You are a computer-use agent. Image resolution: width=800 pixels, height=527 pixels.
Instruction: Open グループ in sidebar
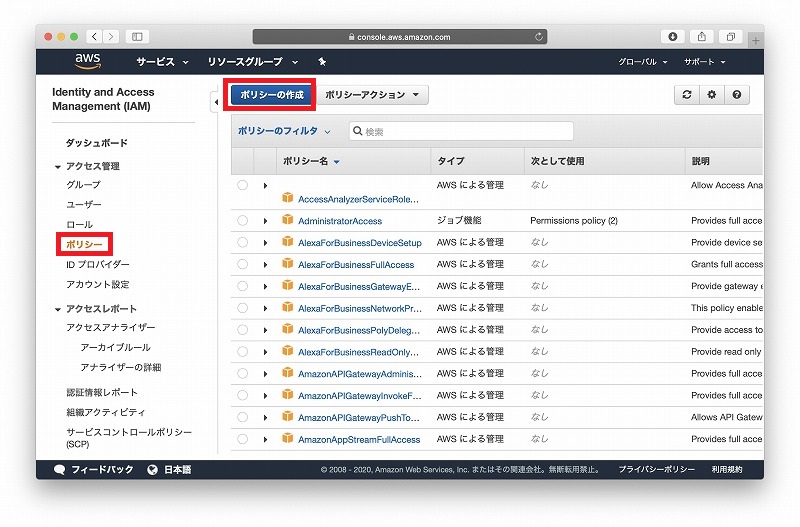tap(83, 185)
